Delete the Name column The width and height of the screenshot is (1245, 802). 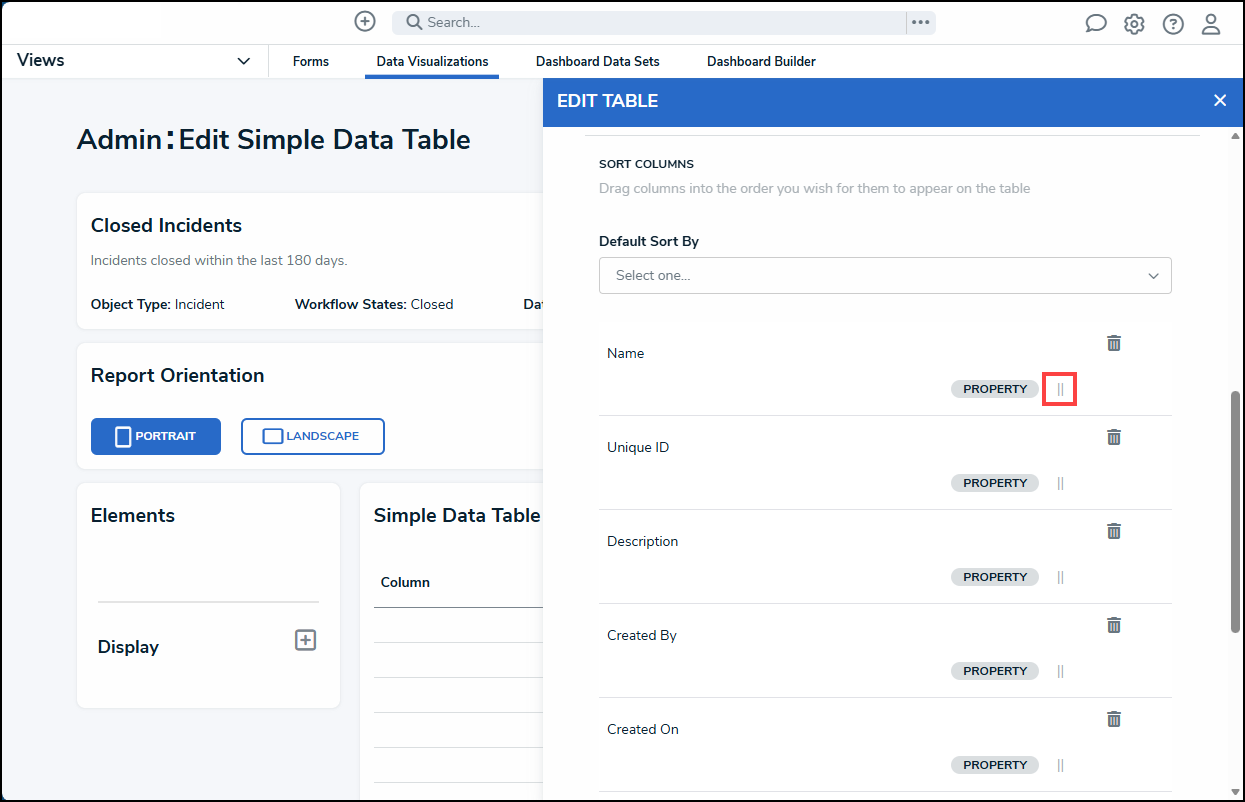tap(1114, 343)
